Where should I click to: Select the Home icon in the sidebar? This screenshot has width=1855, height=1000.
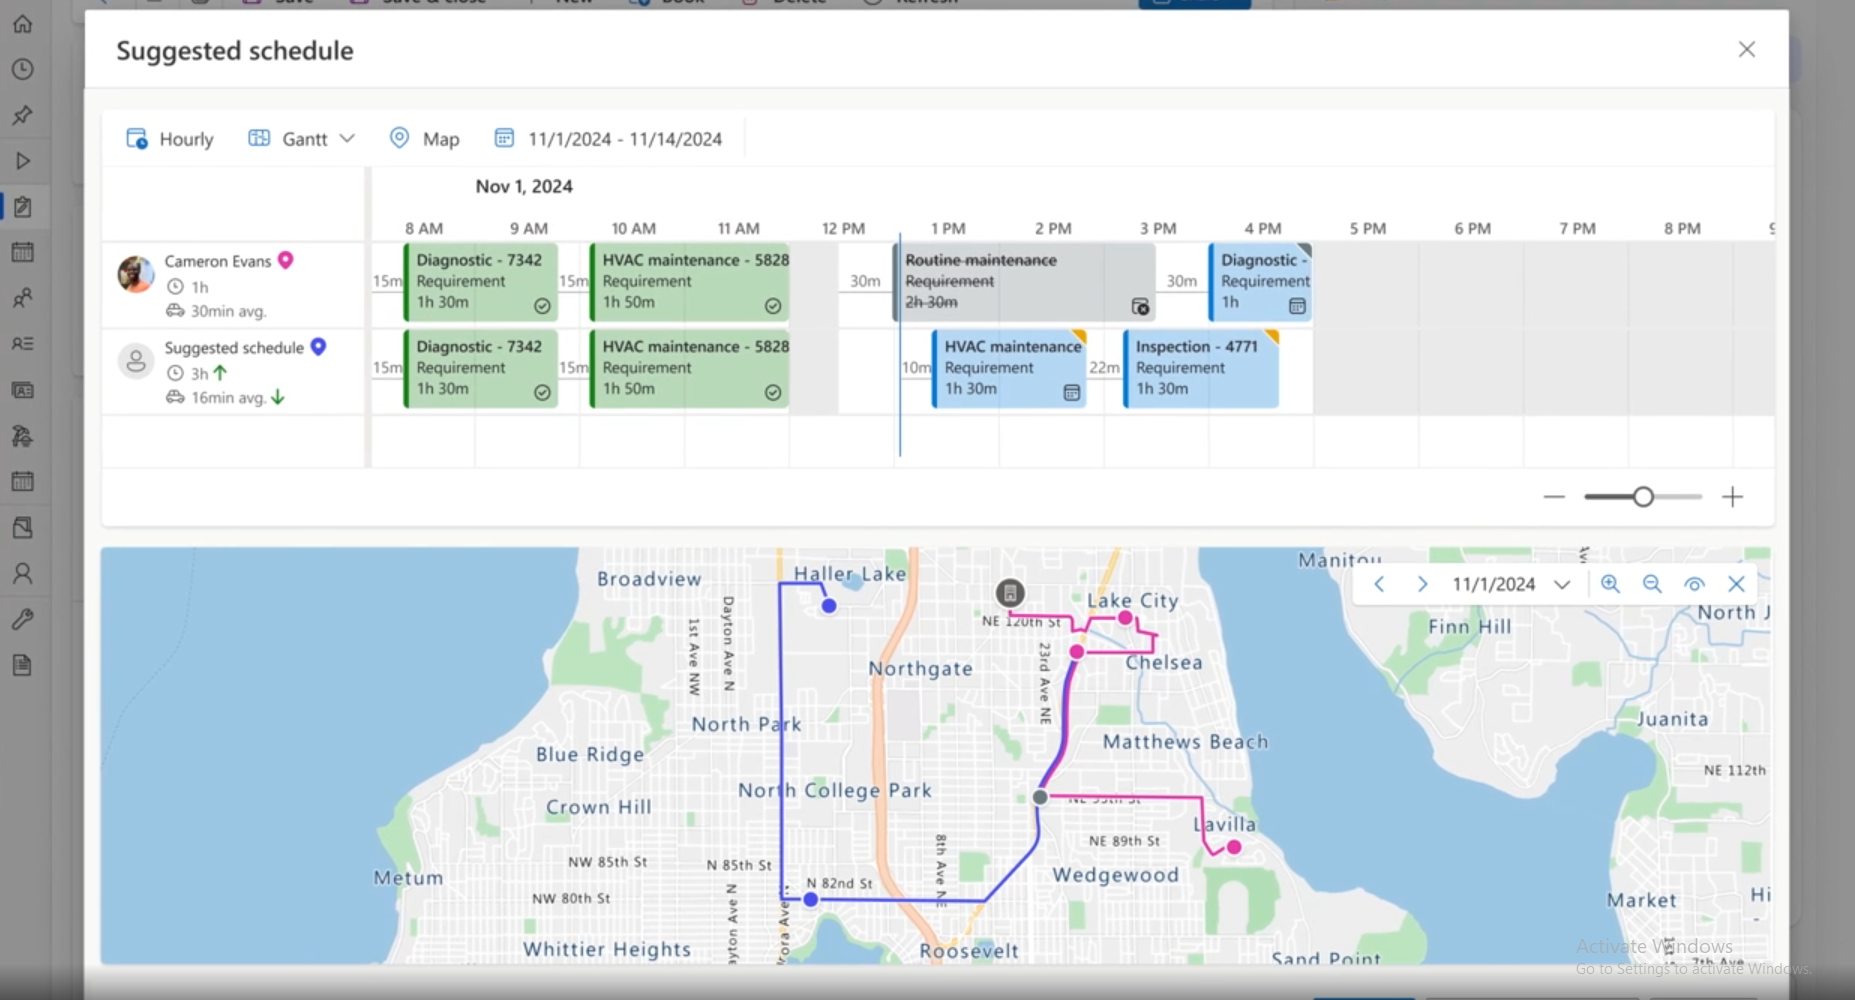click(23, 24)
